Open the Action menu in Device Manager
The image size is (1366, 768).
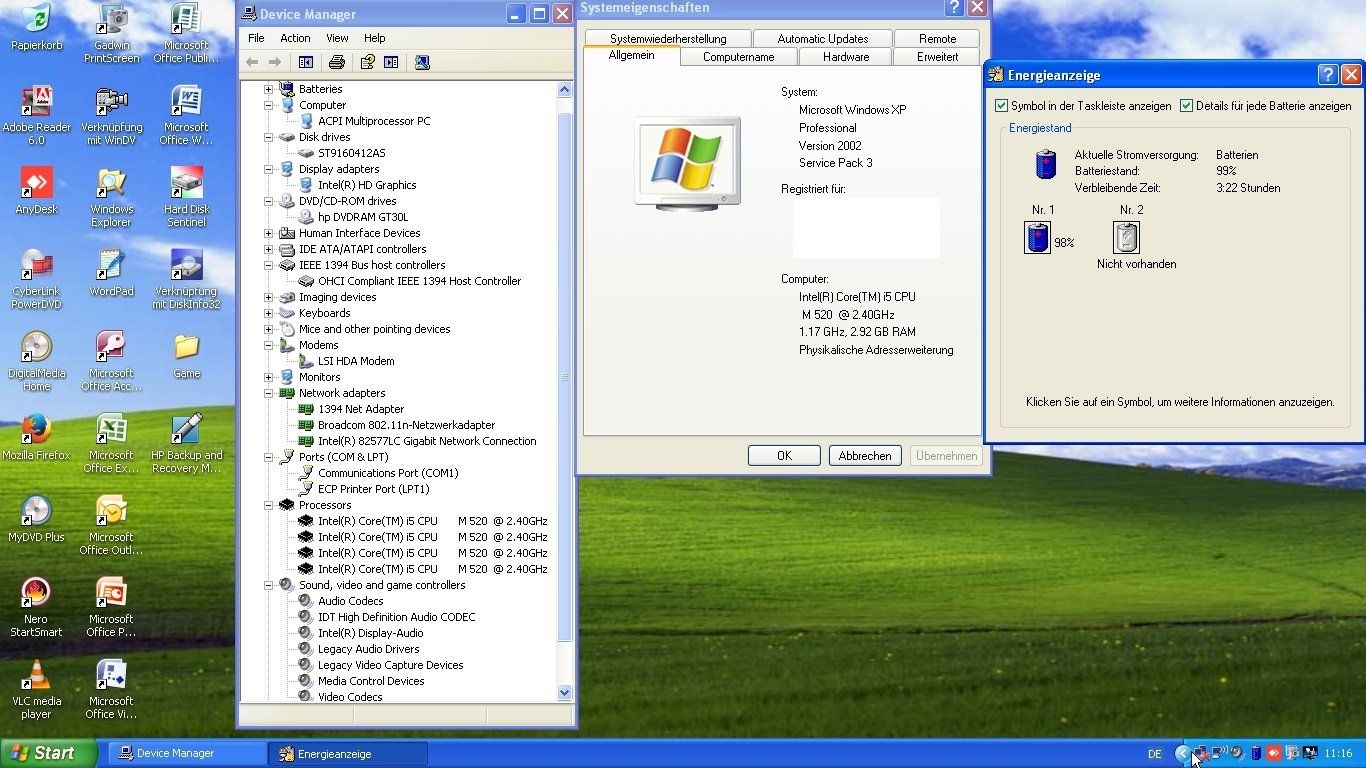point(295,38)
